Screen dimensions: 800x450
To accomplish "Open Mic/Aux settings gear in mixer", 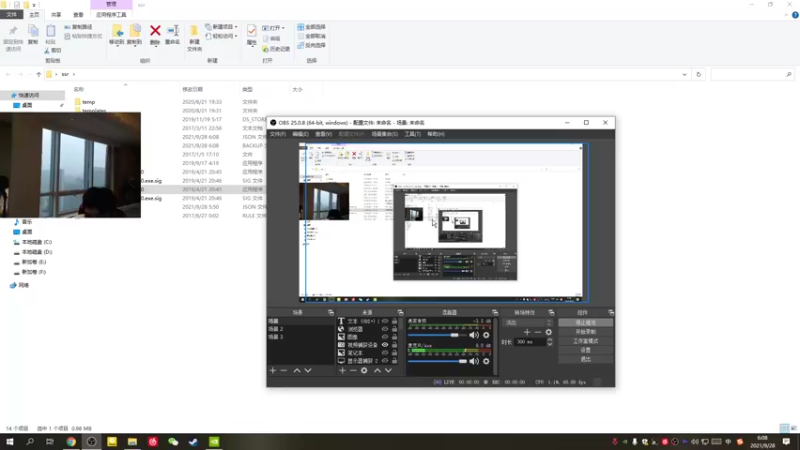I will [486, 361].
